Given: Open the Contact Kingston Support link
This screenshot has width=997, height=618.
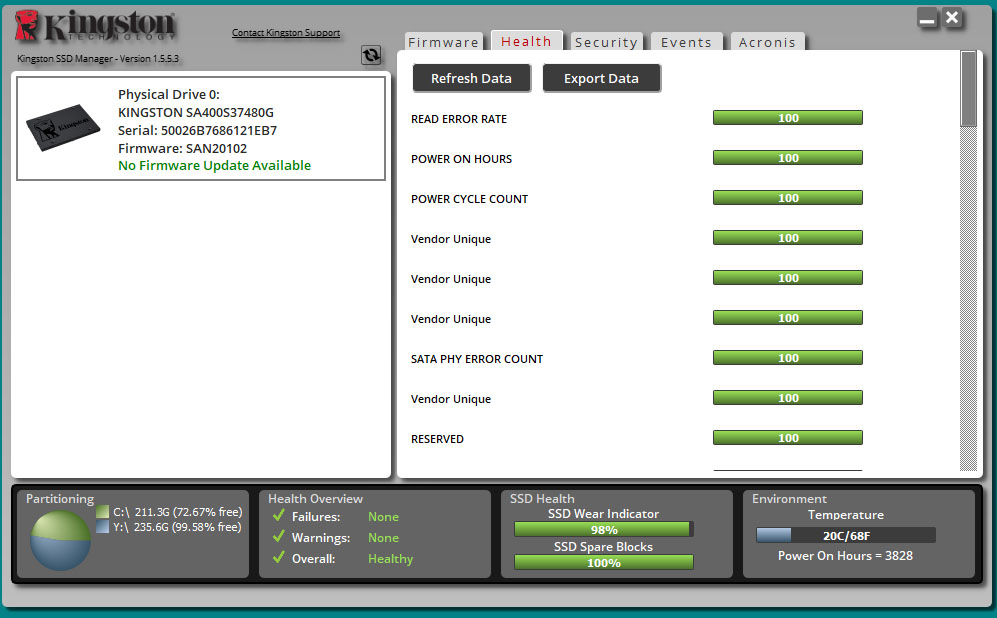Looking at the screenshot, I should [285, 32].
